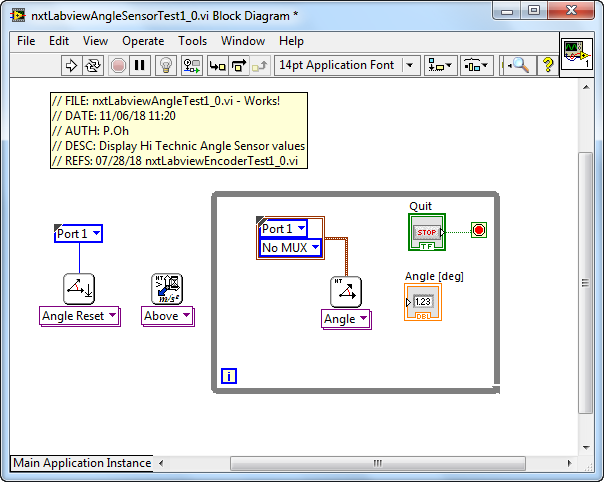Open the File menu

26,41
